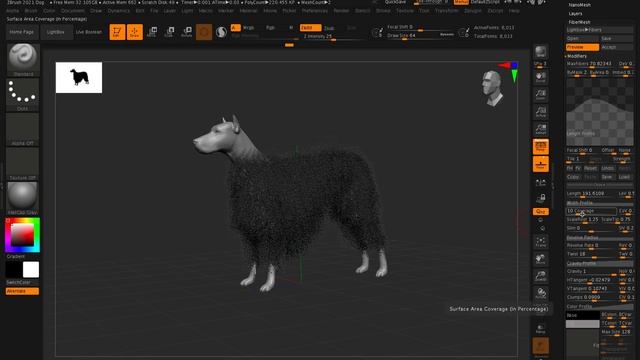
Task: Click the Actual size icon
Action: [x=540, y=112]
